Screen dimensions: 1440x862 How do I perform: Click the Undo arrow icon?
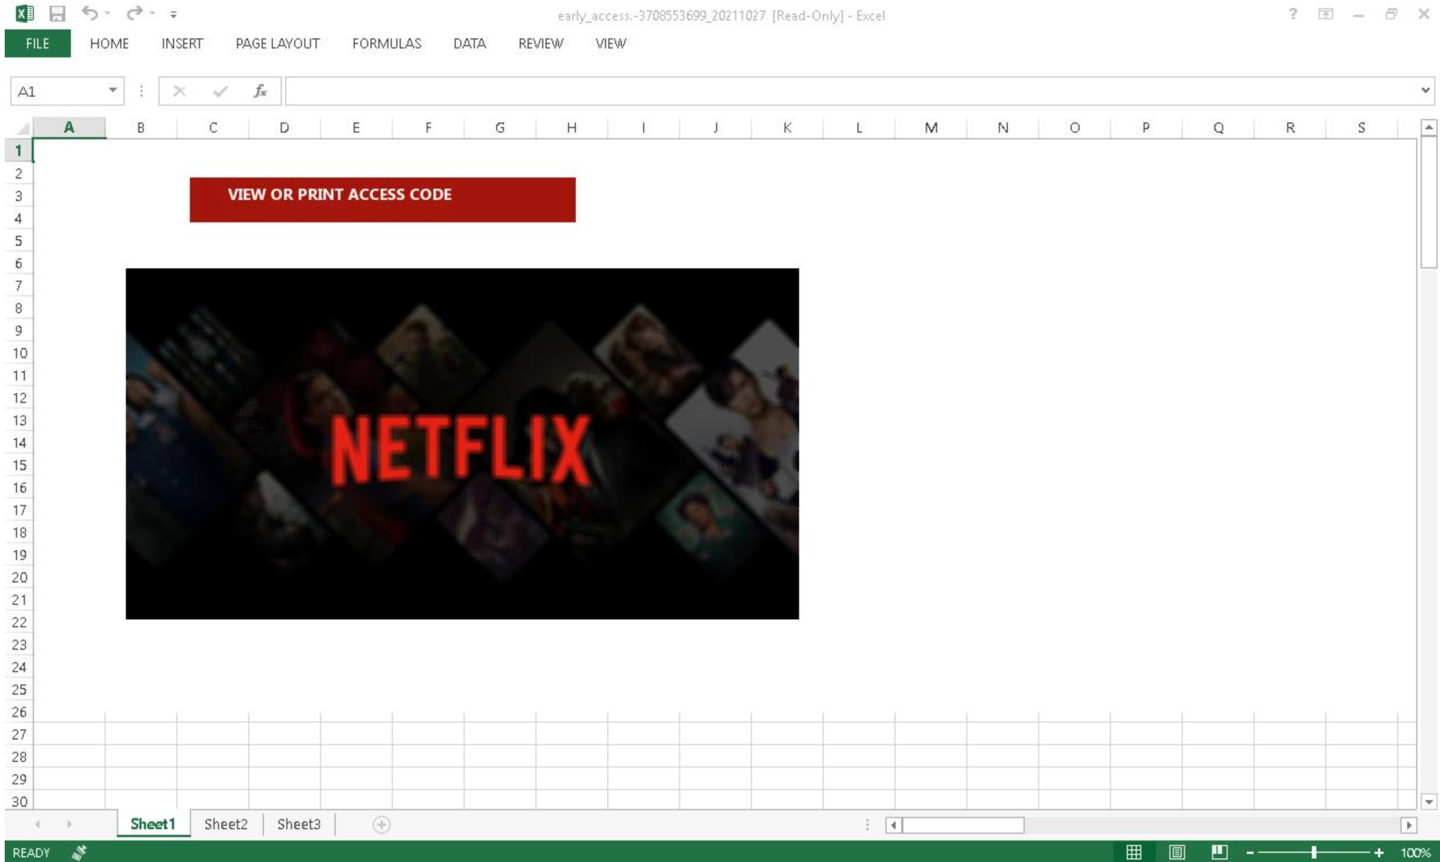[90, 13]
